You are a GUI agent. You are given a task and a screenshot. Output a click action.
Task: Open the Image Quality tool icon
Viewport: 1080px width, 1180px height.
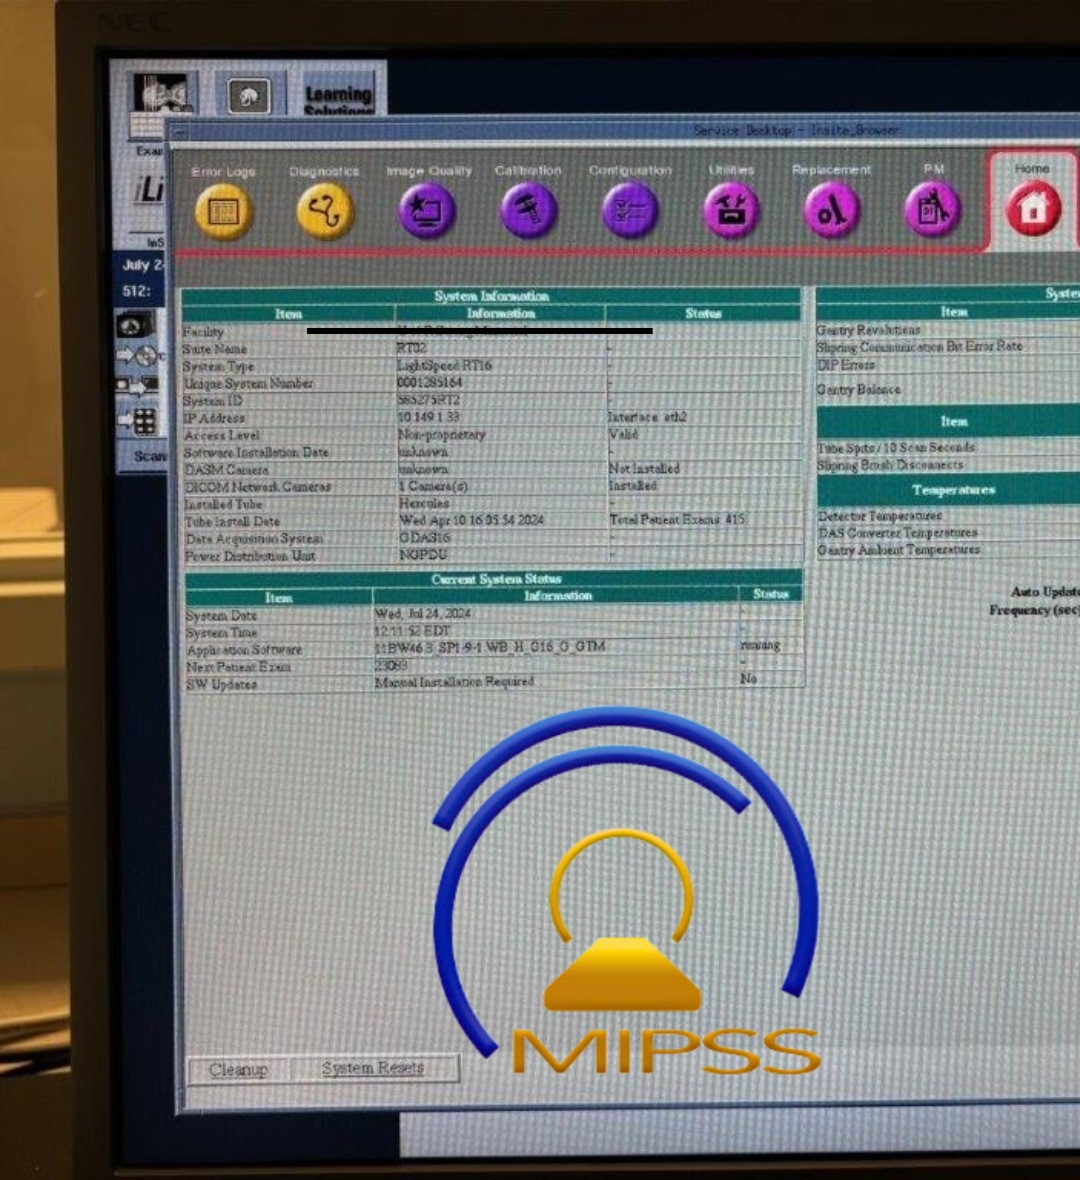(427, 211)
